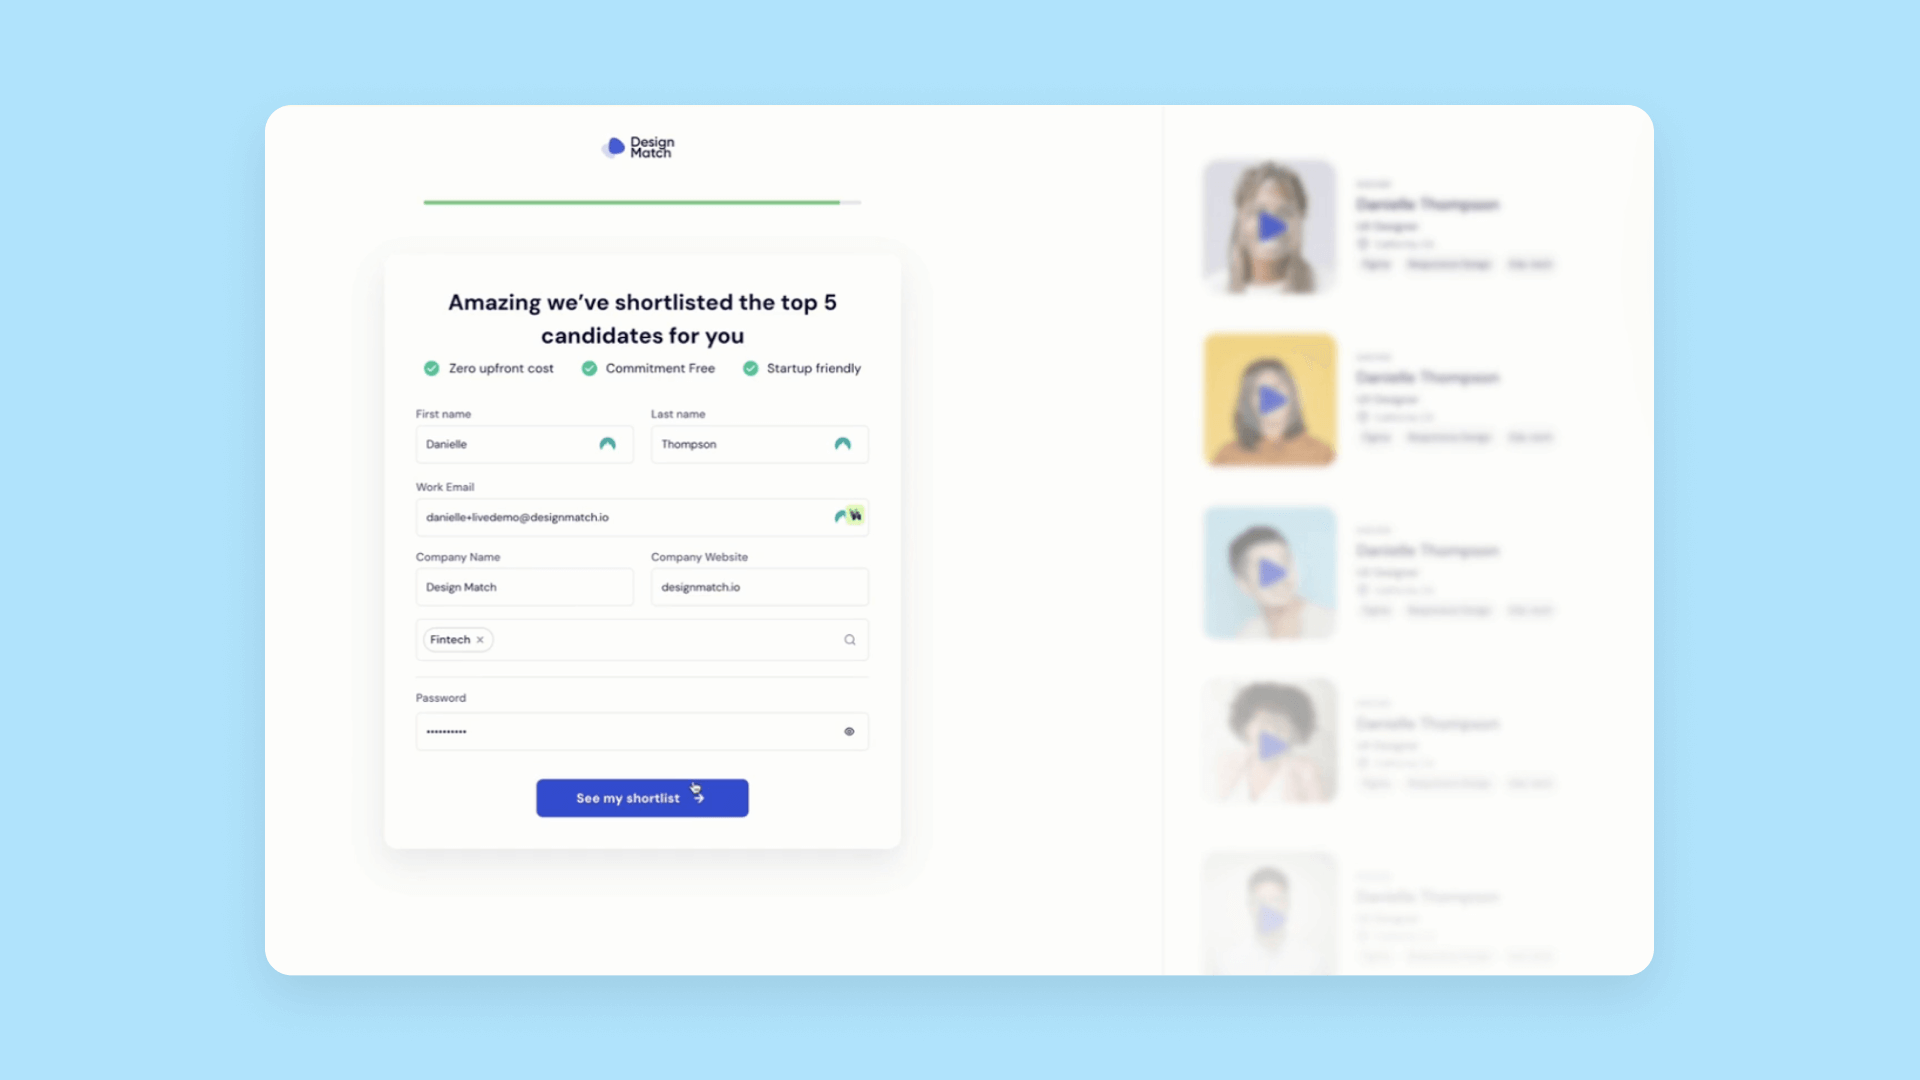The height and width of the screenshot is (1080, 1920).
Task: Click the checkmark next to Commitment Free
Action: pos(589,368)
